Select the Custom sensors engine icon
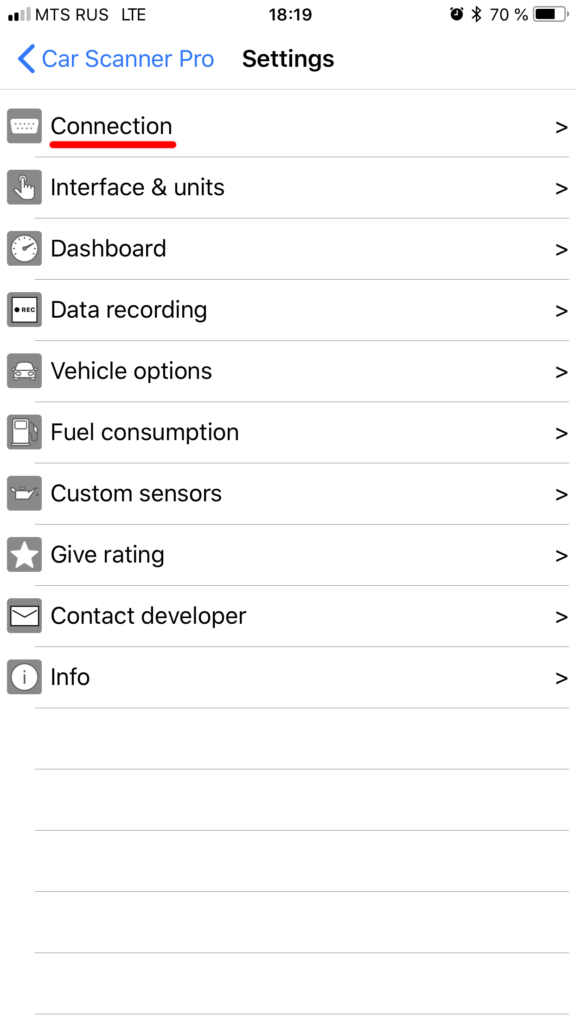 point(24,493)
